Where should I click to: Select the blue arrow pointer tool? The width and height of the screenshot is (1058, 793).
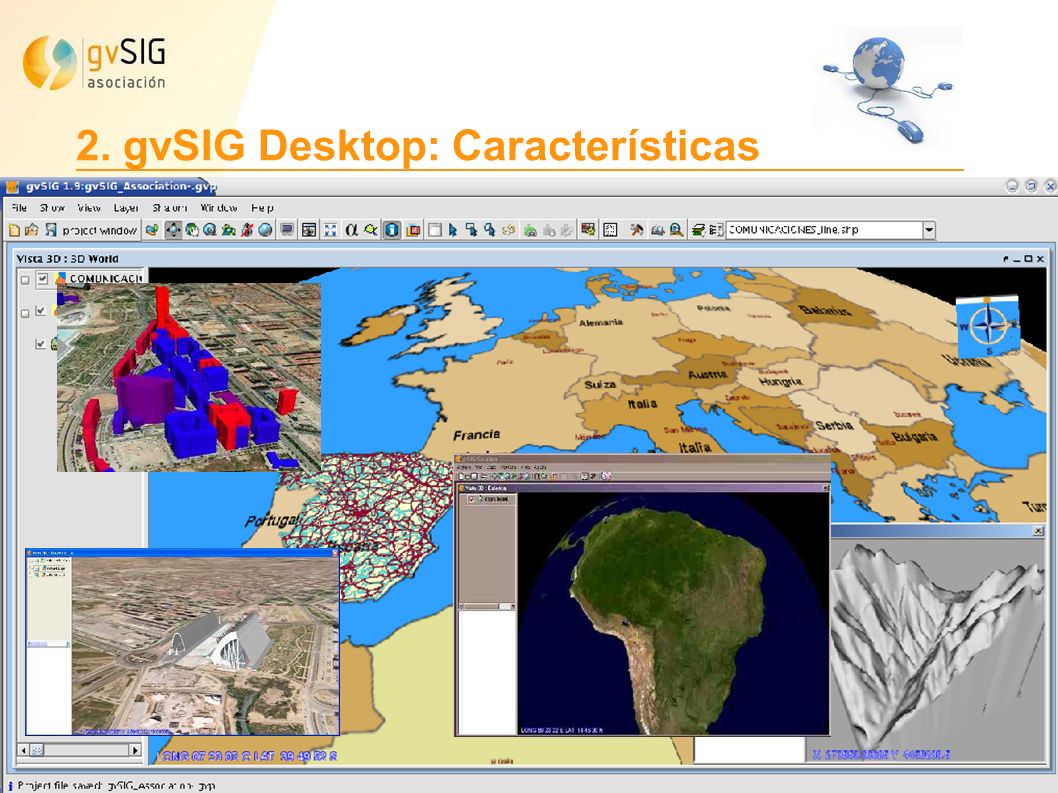453,230
